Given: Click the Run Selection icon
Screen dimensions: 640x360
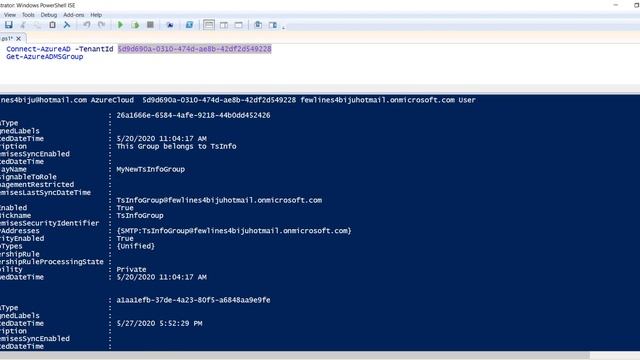Looking at the screenshot, I should point(135,25).
